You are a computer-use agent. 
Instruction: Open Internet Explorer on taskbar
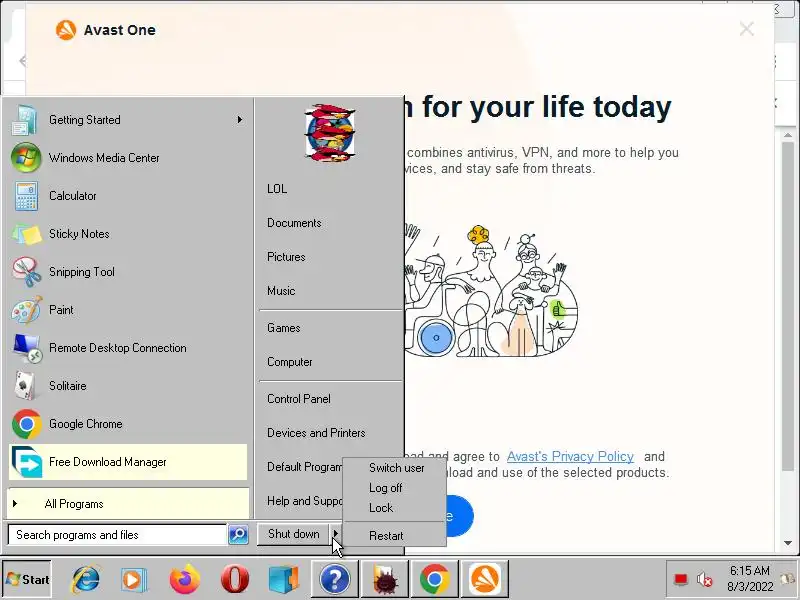tap(86, 580)
